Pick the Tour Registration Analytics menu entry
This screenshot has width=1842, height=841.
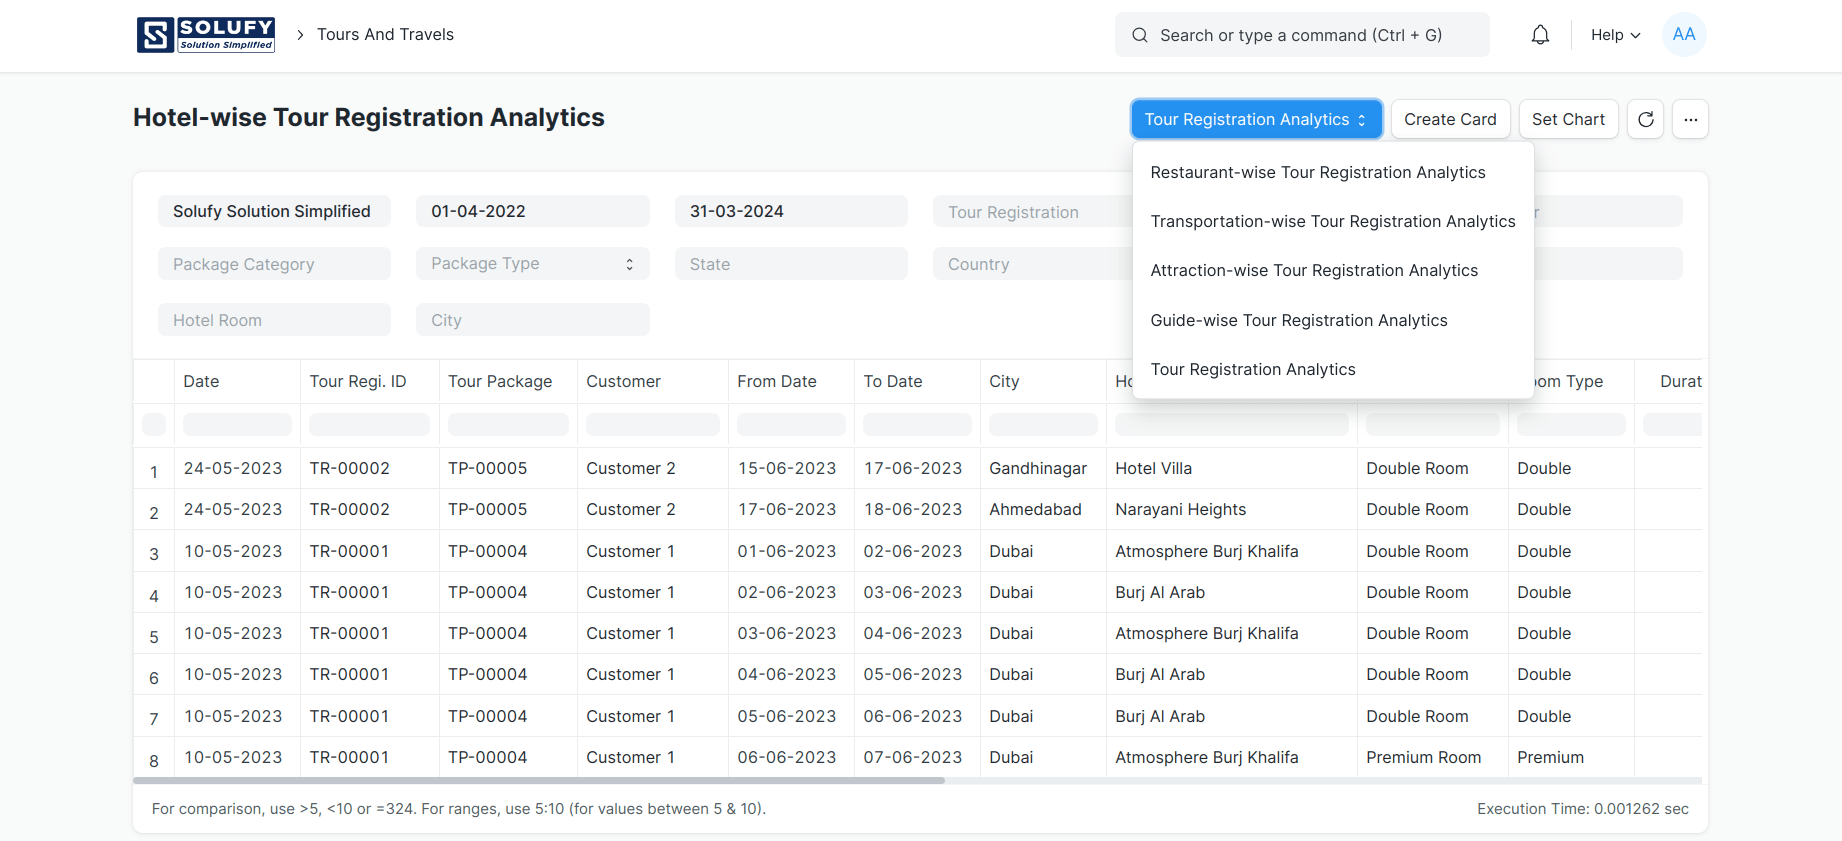(x=1252, y=370)
